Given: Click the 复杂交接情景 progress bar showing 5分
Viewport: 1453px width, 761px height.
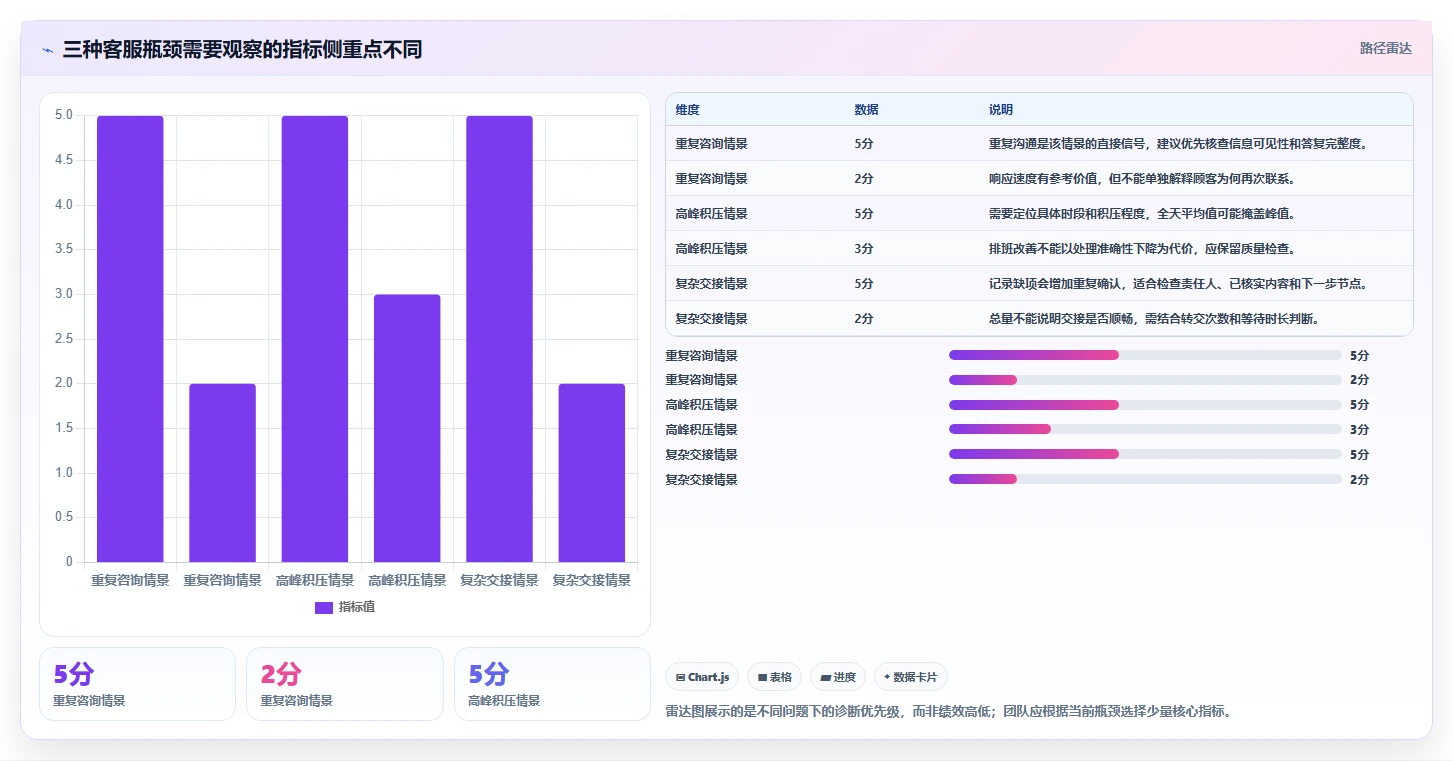Looking at the screenshot, I should pyautogui.click(x=1144, y=455).
